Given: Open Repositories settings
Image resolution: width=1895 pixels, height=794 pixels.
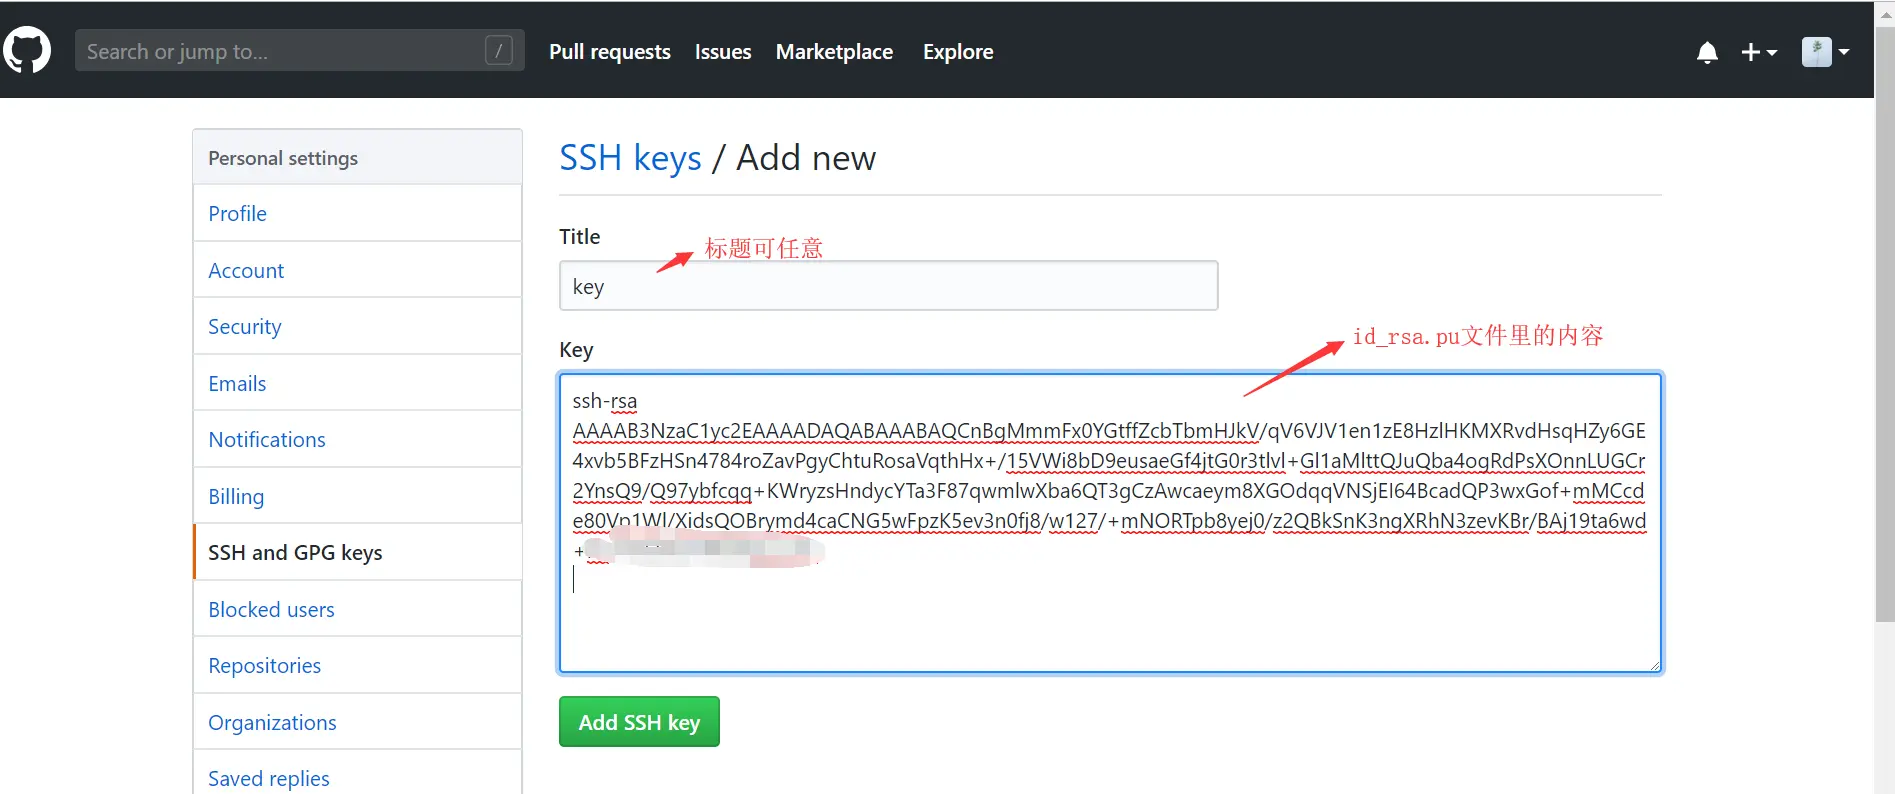Looking at the screenshot, I should (357, 665).
